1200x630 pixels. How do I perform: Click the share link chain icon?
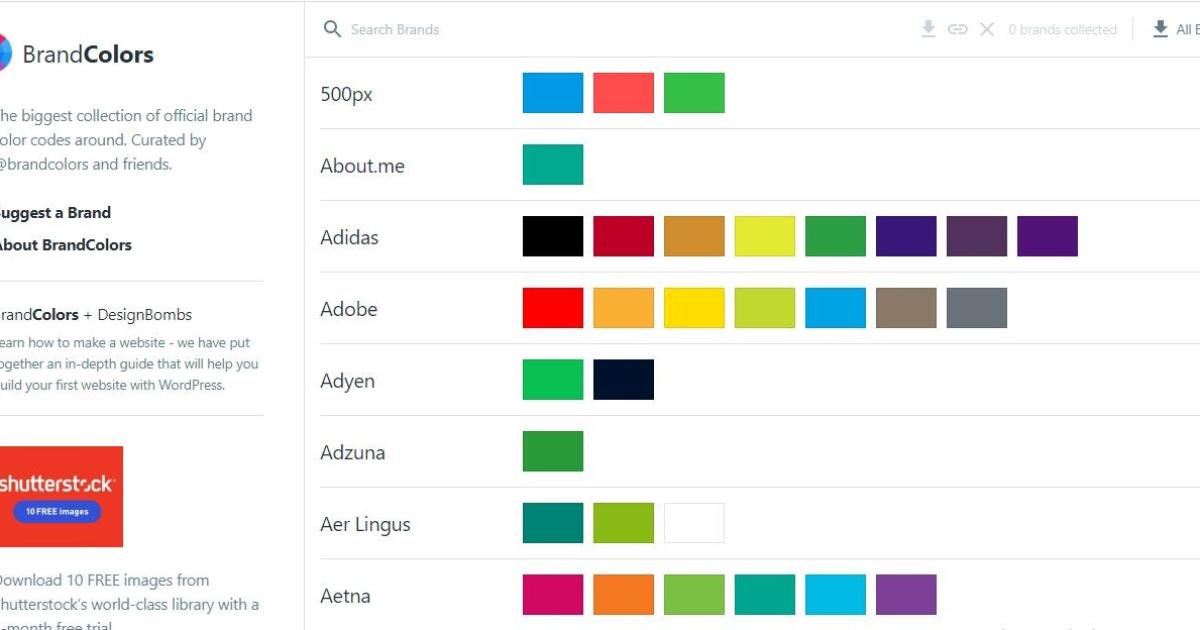pyautogui.click(x=958, y=29)
